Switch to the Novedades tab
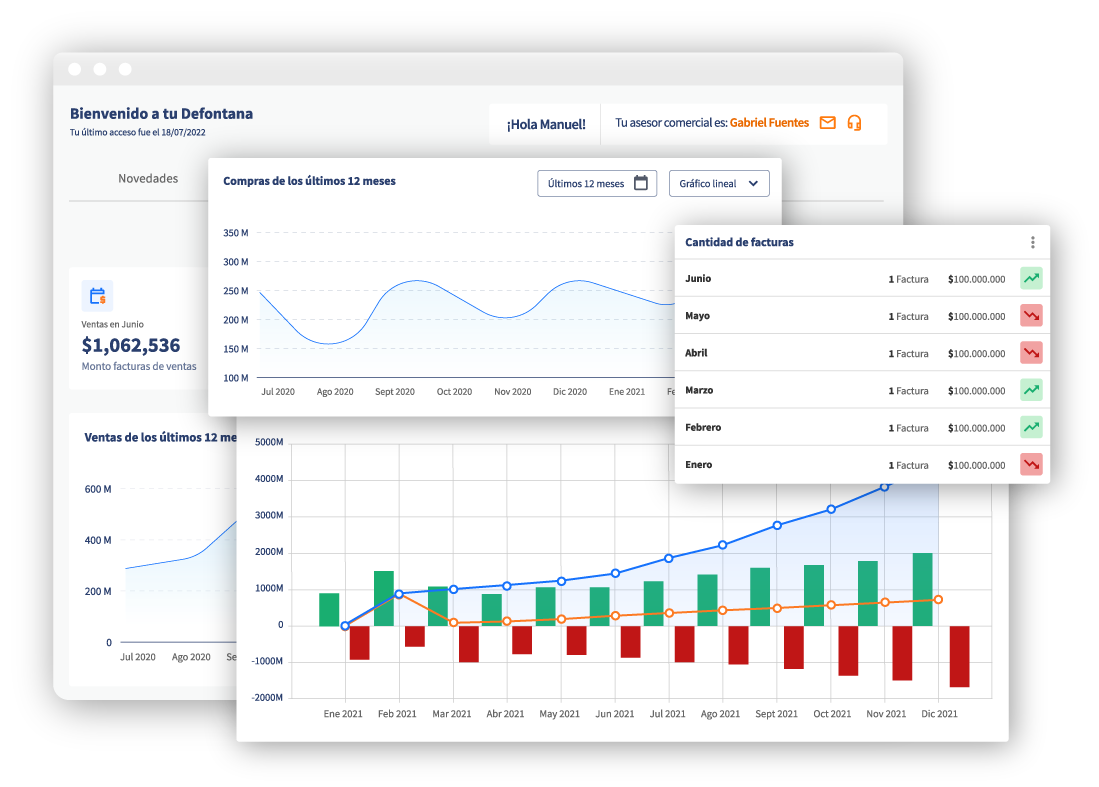The height and width of the screenshot is (787, 1099). [147, 177]
